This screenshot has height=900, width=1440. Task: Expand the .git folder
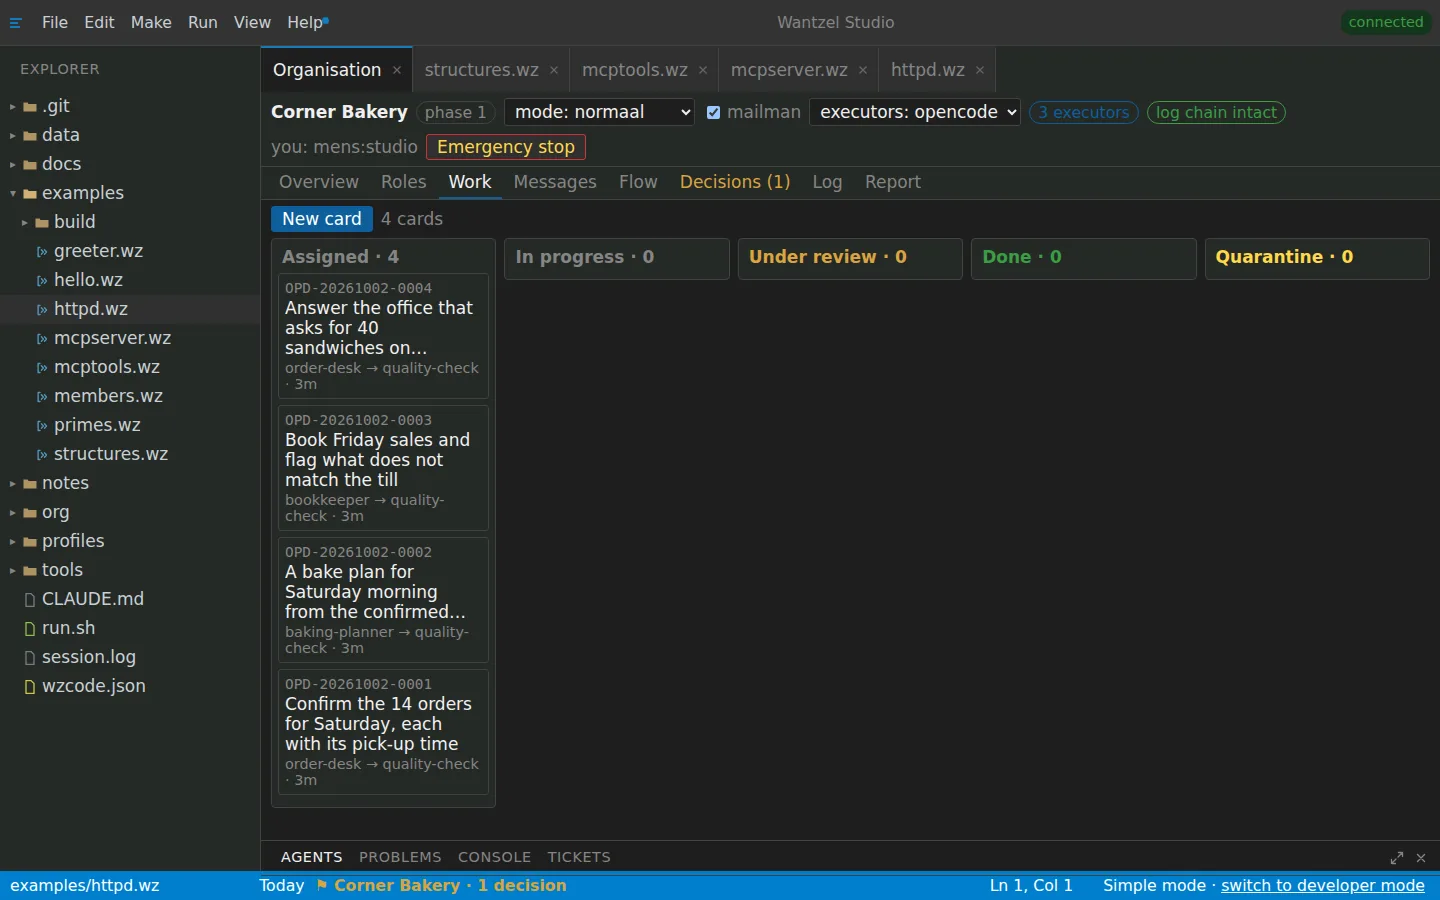pyautogui.click(x=13, y=107)
